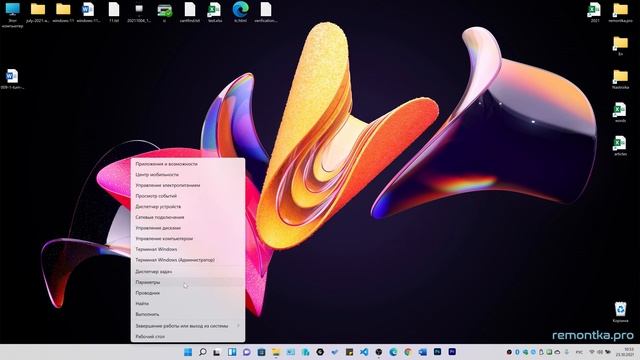Image resolution: width=640 pixels, height=360 pixels.
Task: Launch Терминал Windows (Администратор) entry
Action: [x=188, y=260]
